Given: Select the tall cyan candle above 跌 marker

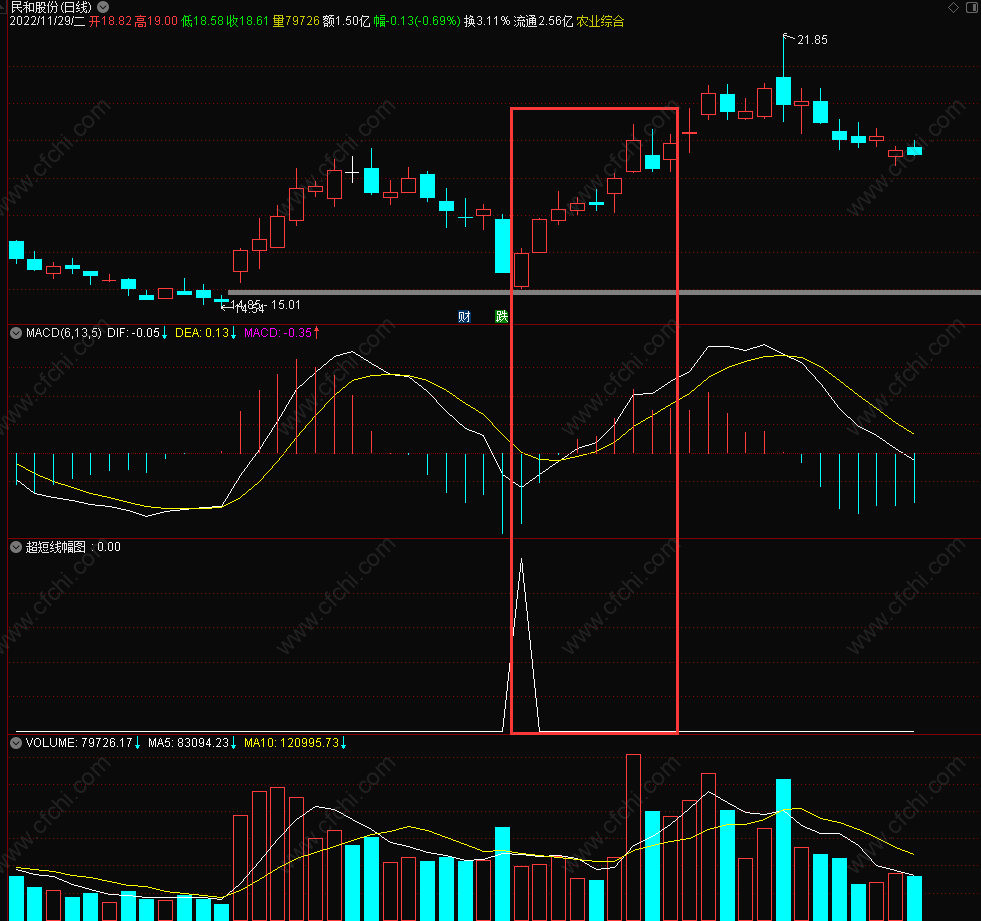Looking at the screenshot, I should [502, 245].
